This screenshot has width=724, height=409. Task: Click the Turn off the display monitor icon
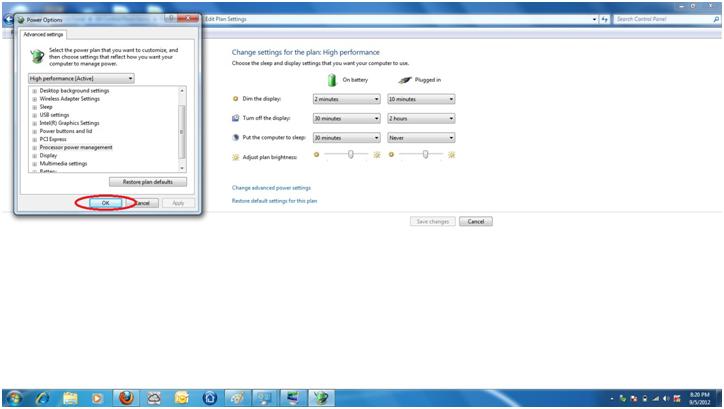(235, 118)
